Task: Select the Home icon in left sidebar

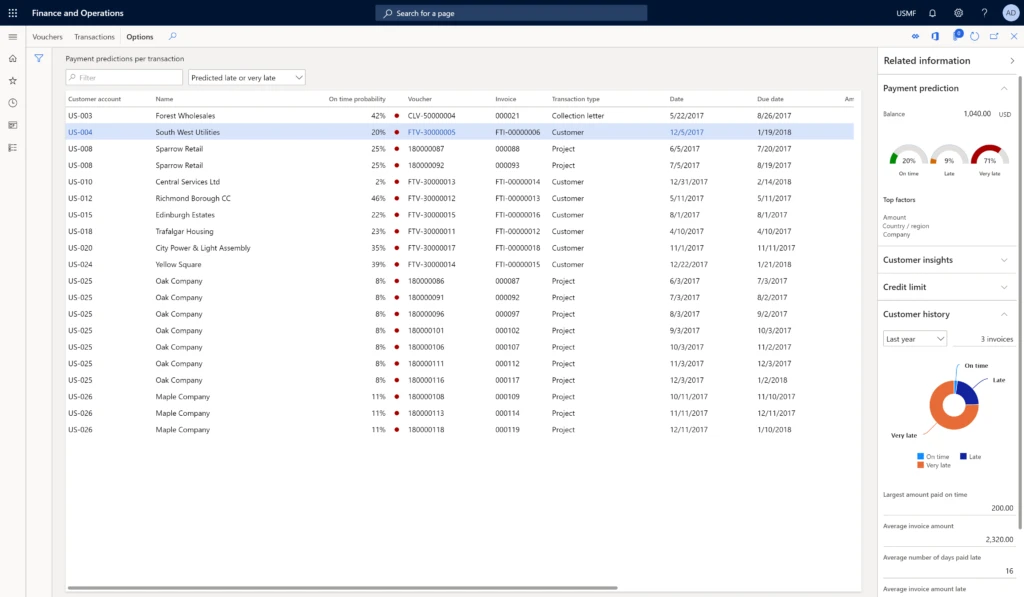Action: (x=12, y=58)
